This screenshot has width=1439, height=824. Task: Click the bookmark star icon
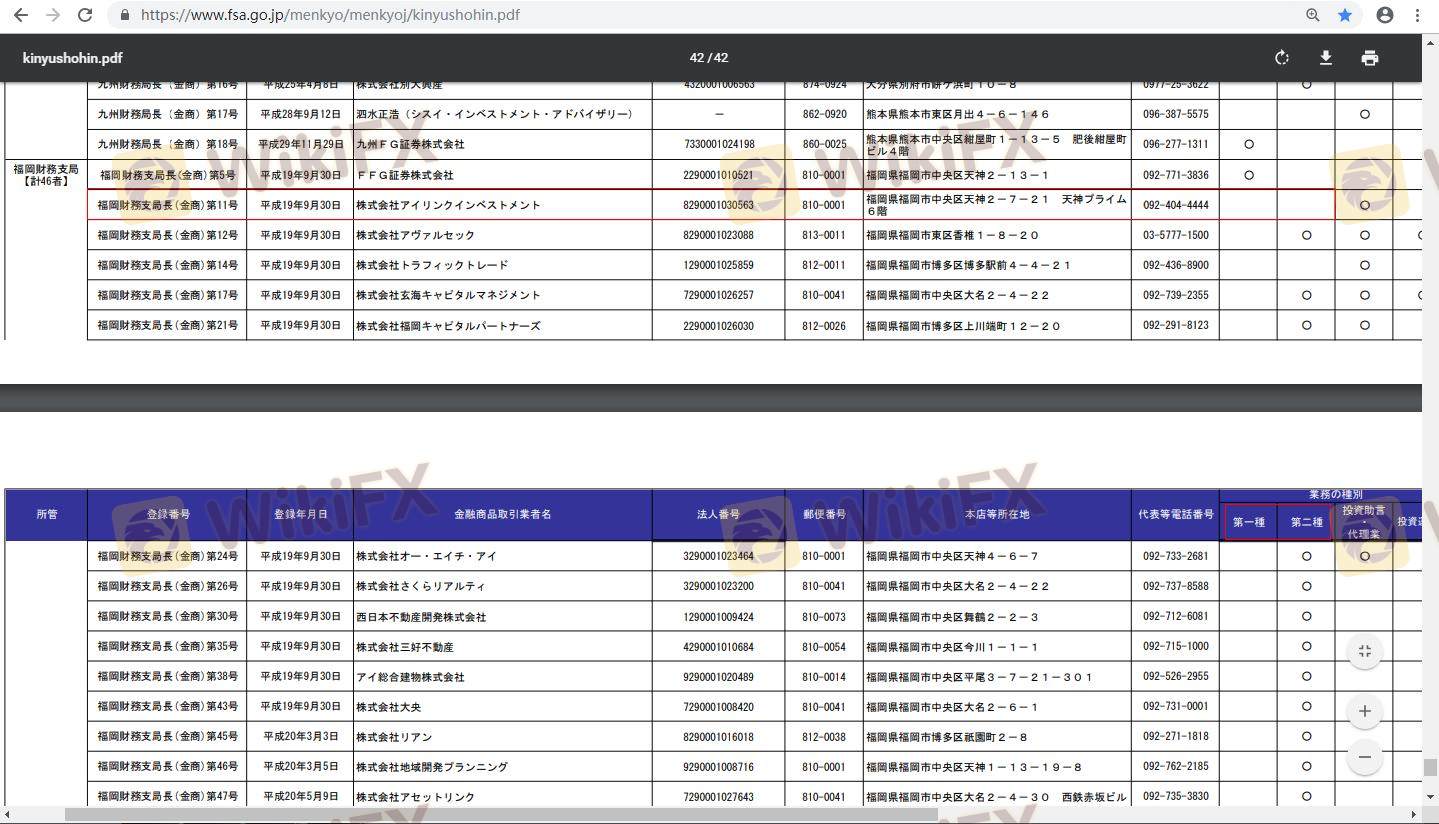[1345, 15]
